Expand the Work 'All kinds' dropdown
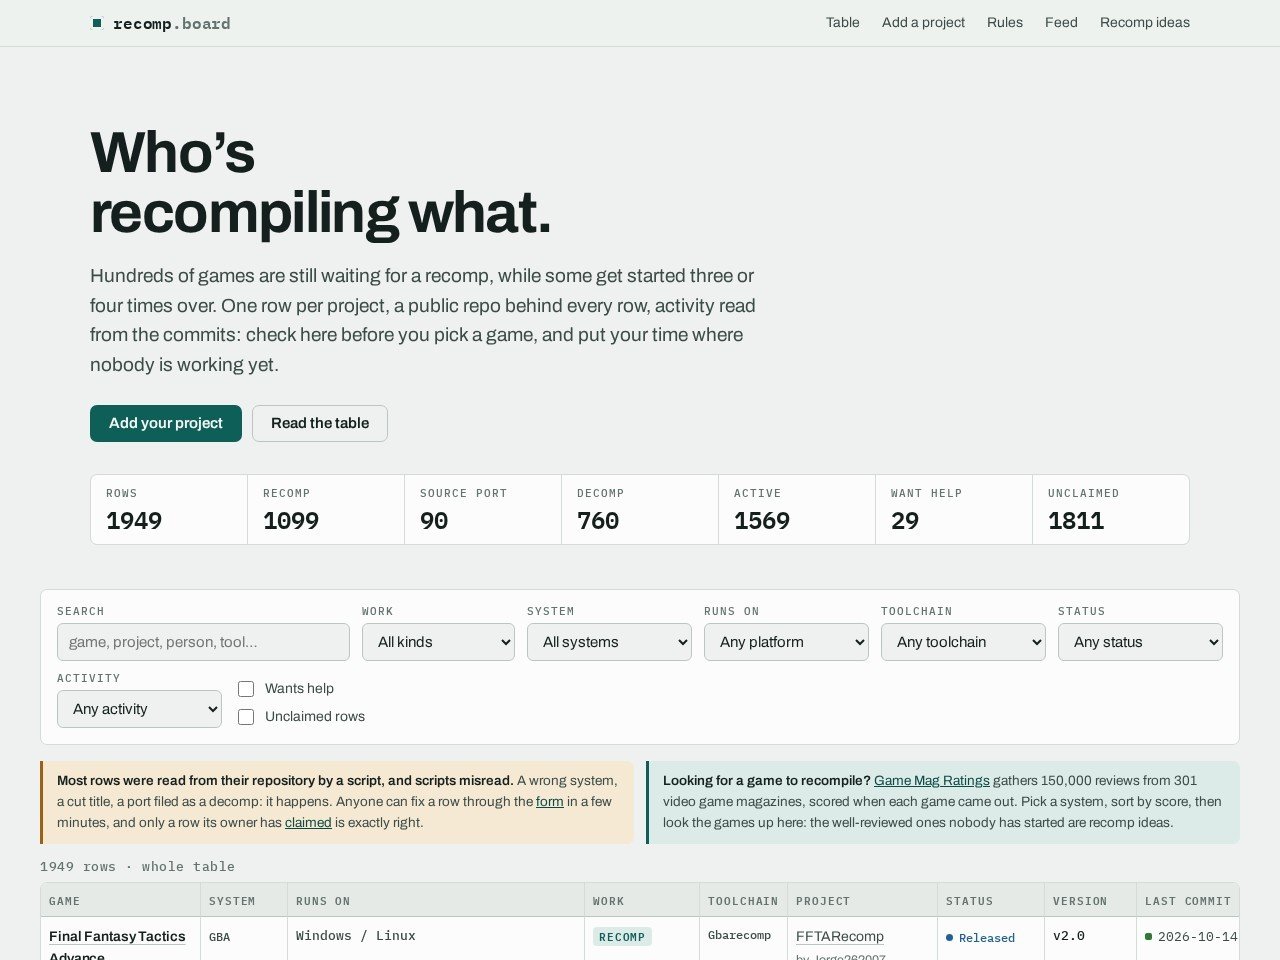This screenshot has height=960, width=1280. point(438,642)
